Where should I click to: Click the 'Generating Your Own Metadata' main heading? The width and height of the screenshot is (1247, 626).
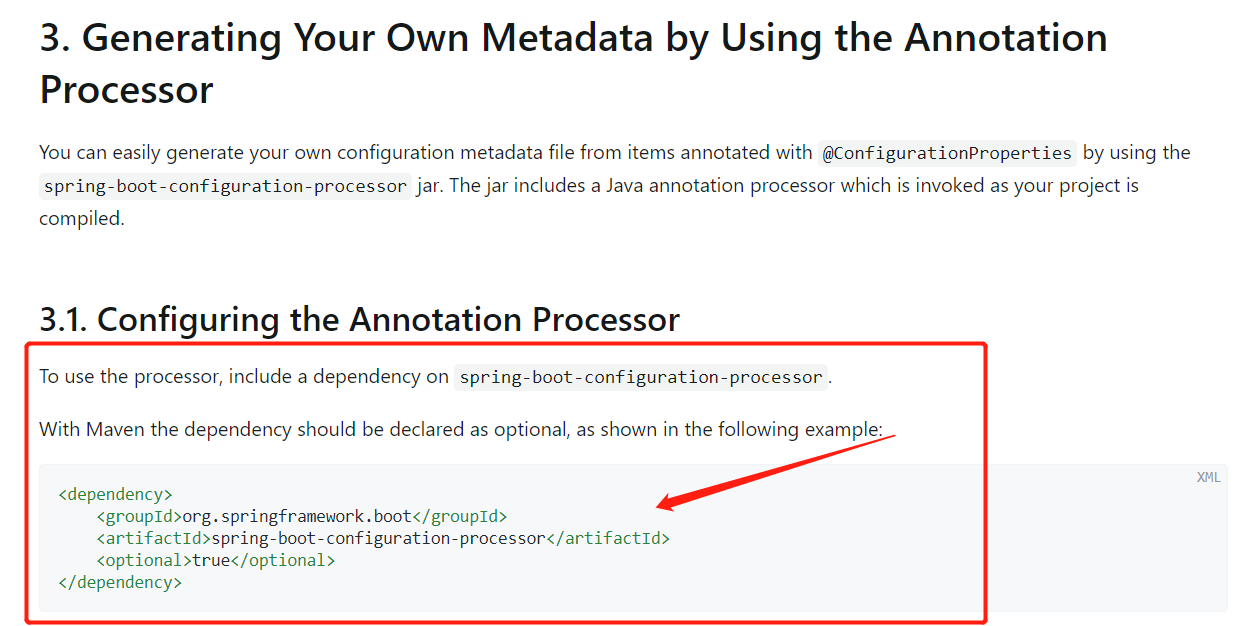[x=573, y=64]
